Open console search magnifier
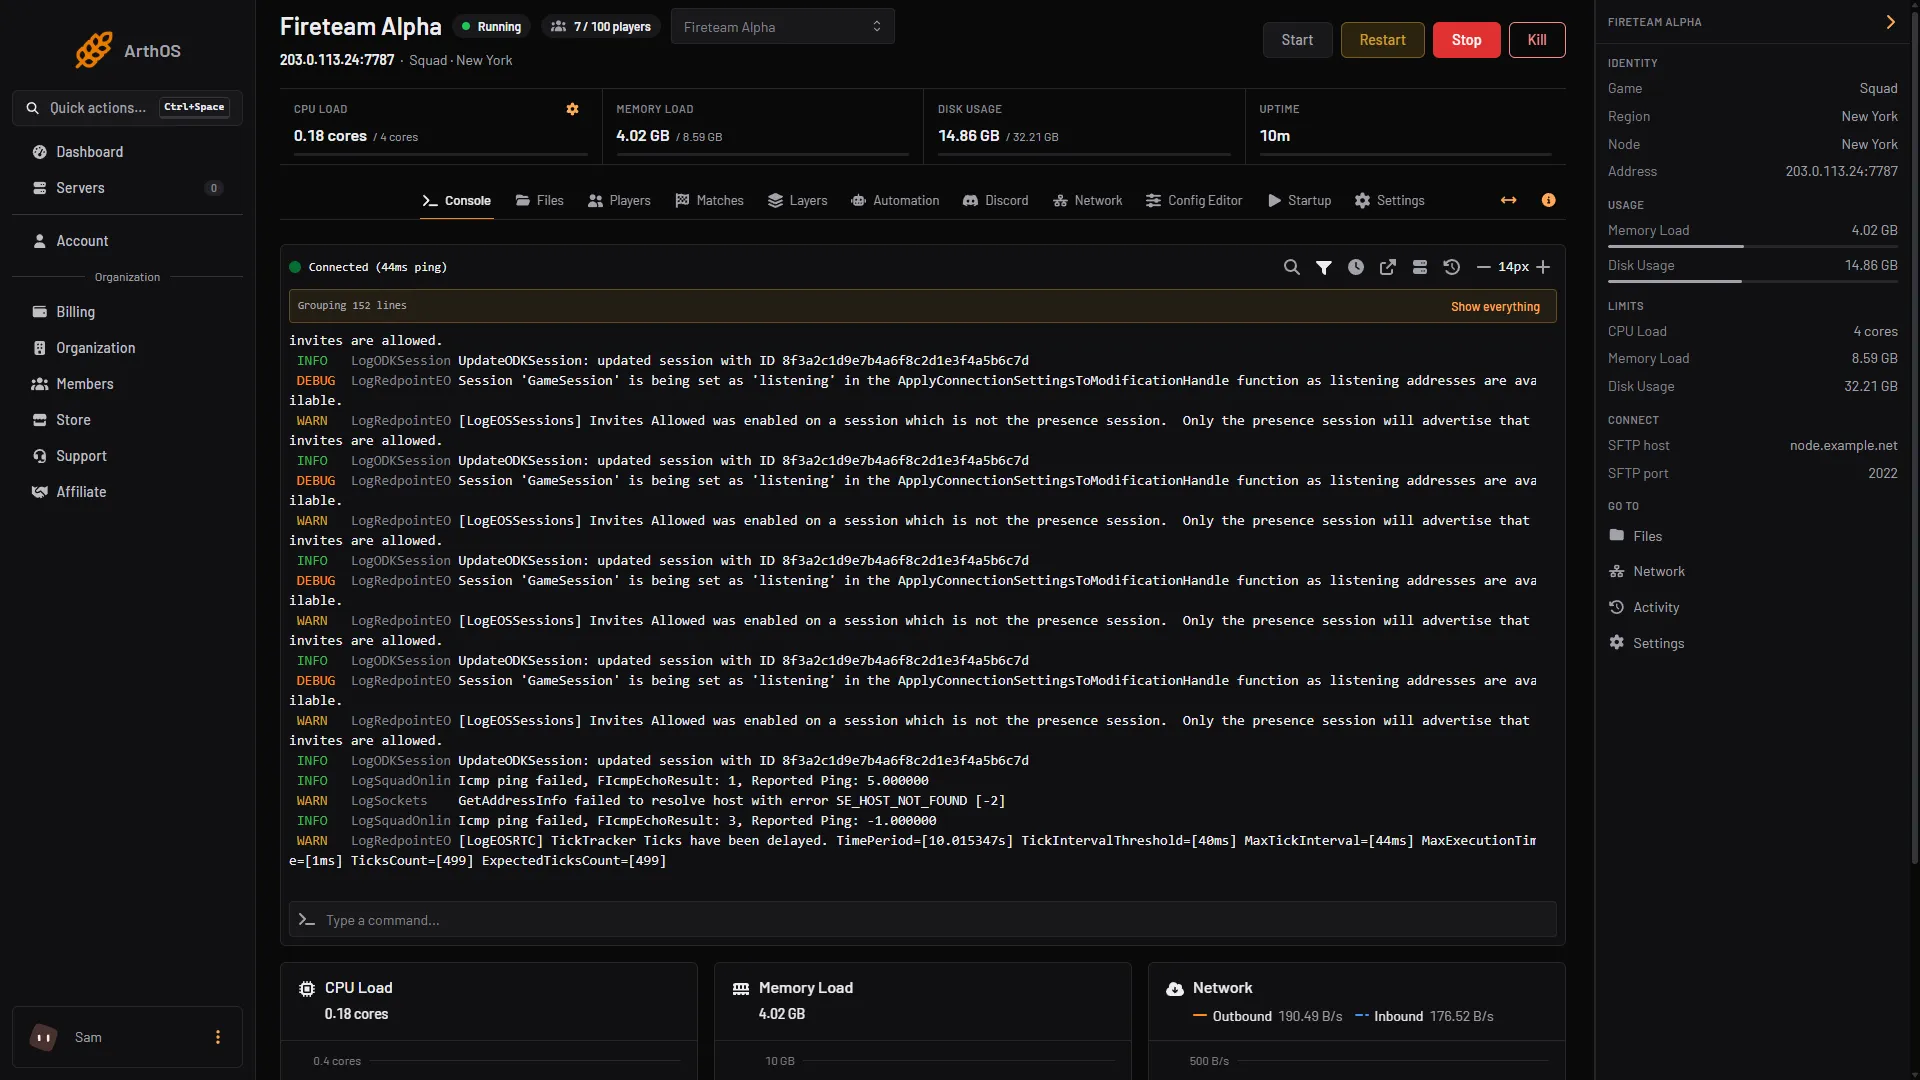The image size is (1920, 1080). coord(1292,267)
